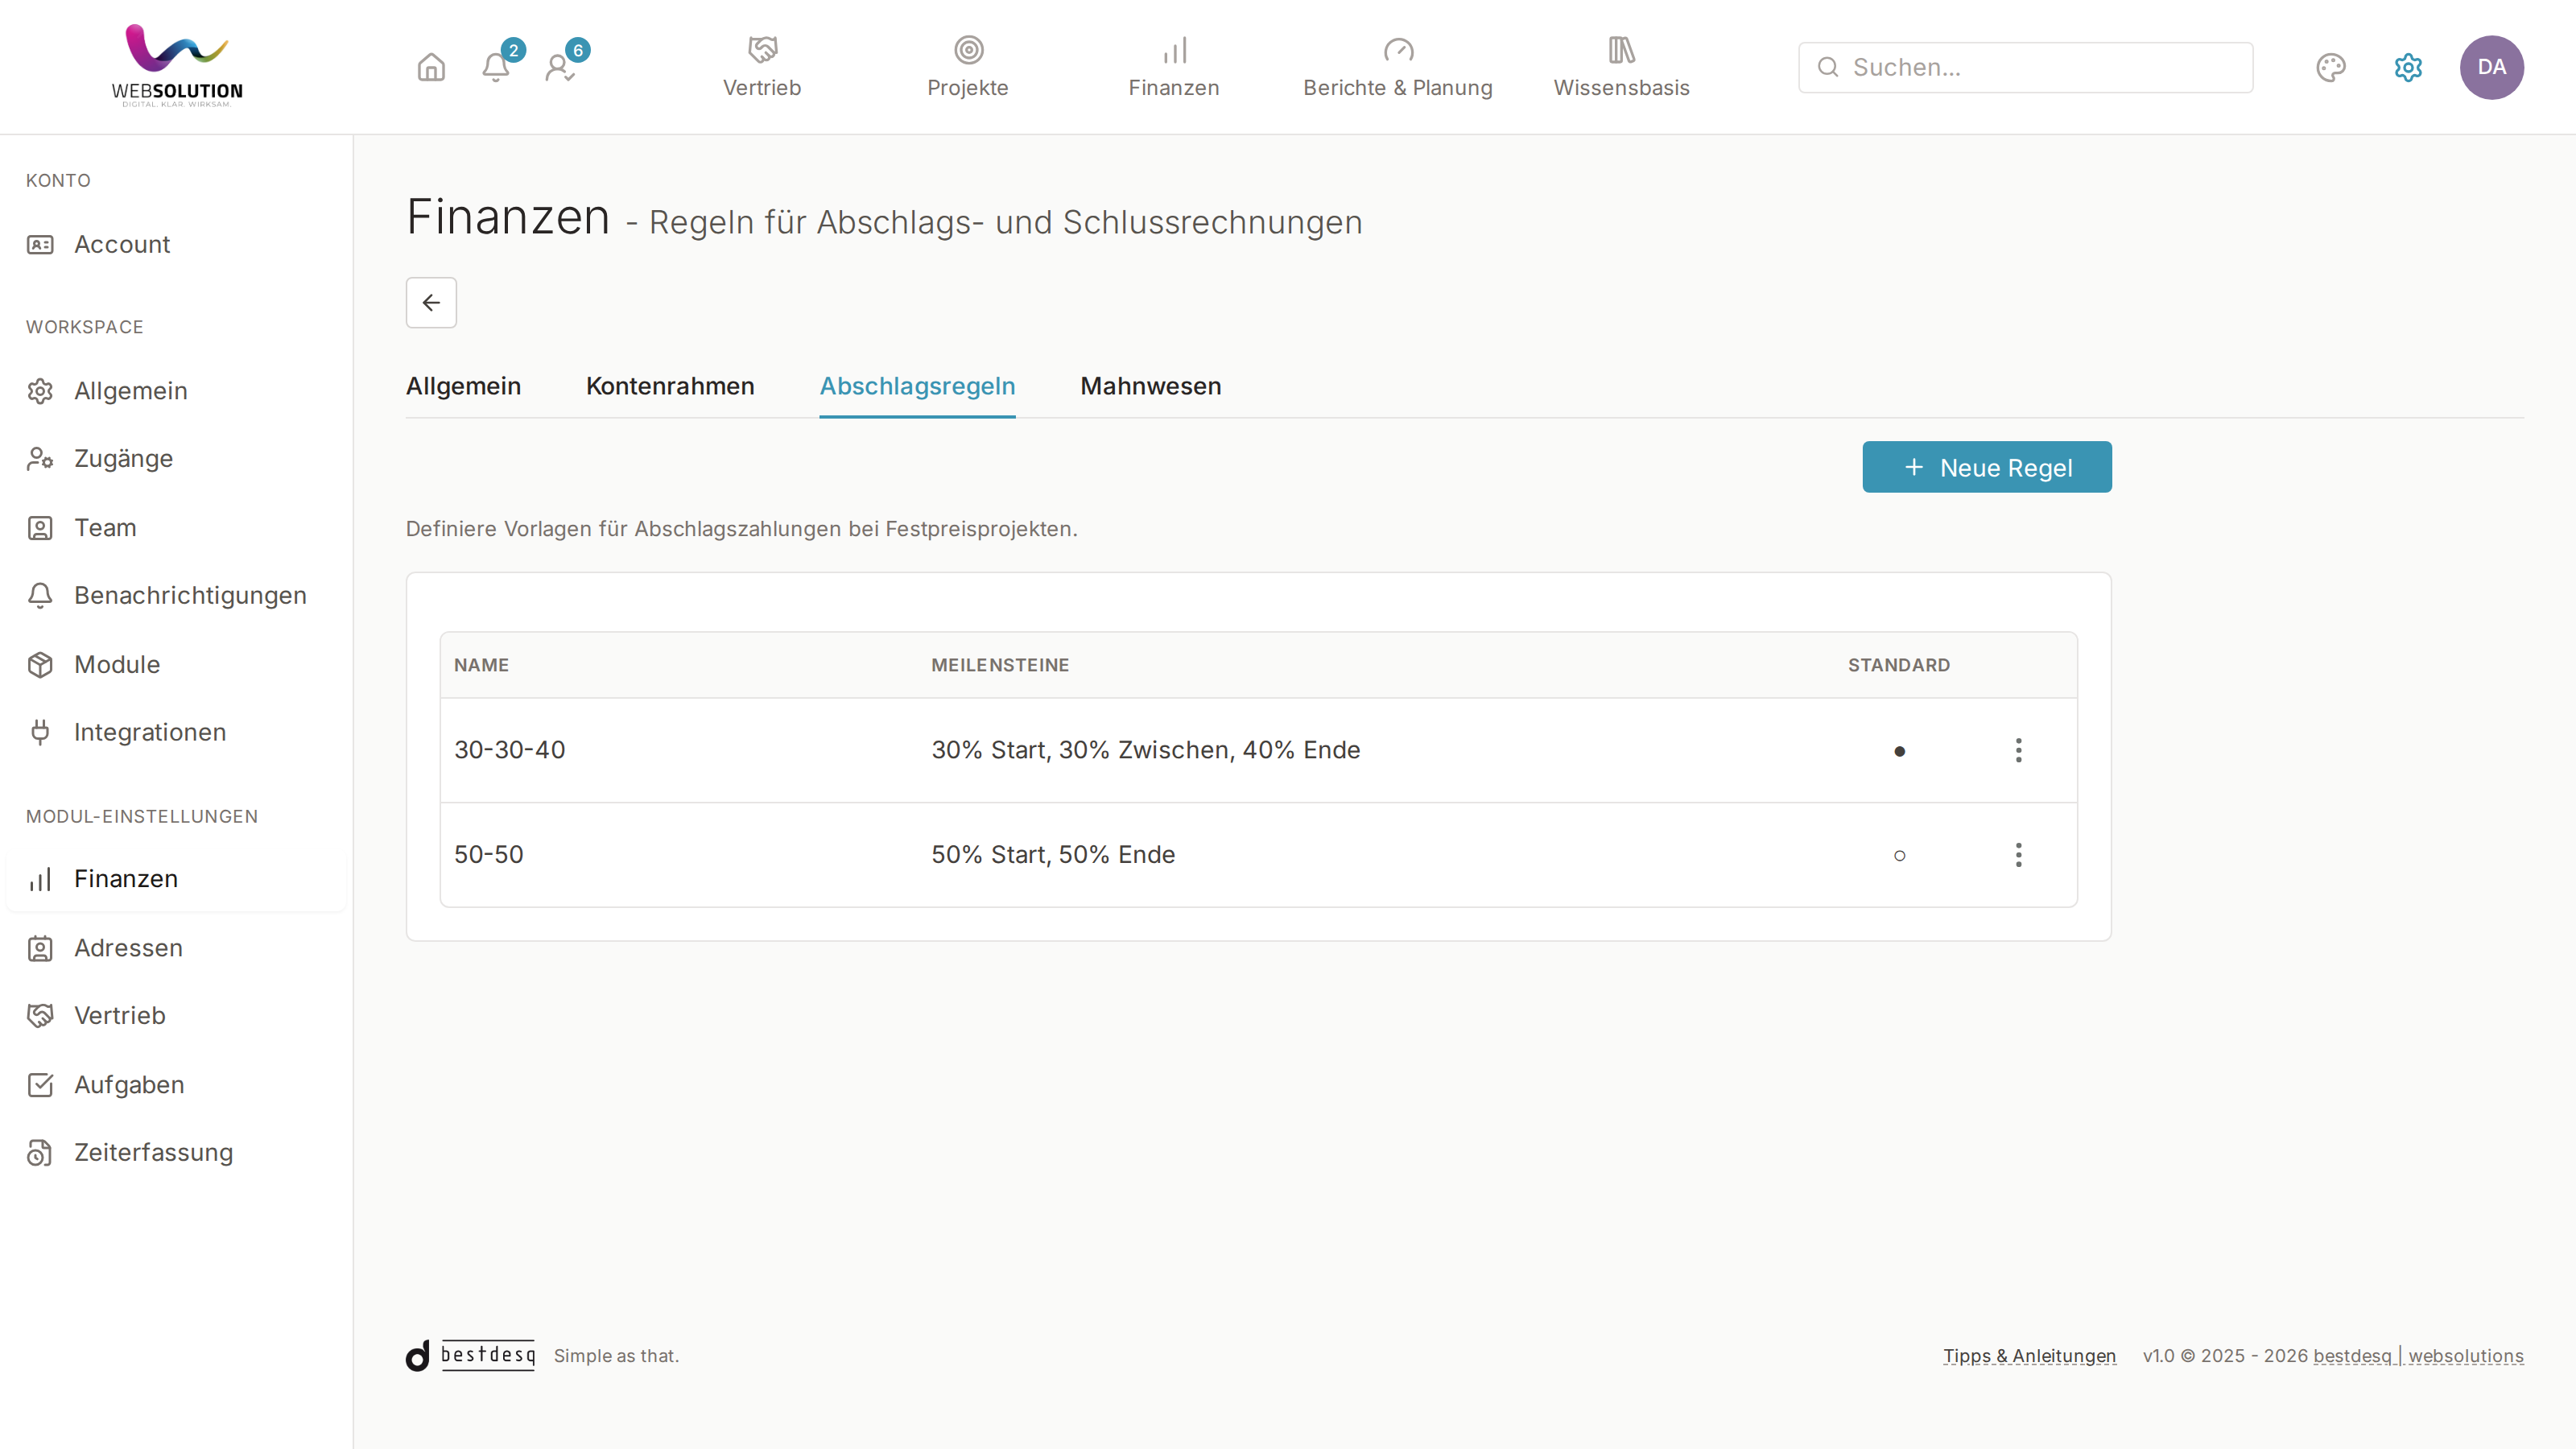Open the three-dot menu for rule 30-30-40
Screen dimensions: 2576x1449
pos(2018,751)
